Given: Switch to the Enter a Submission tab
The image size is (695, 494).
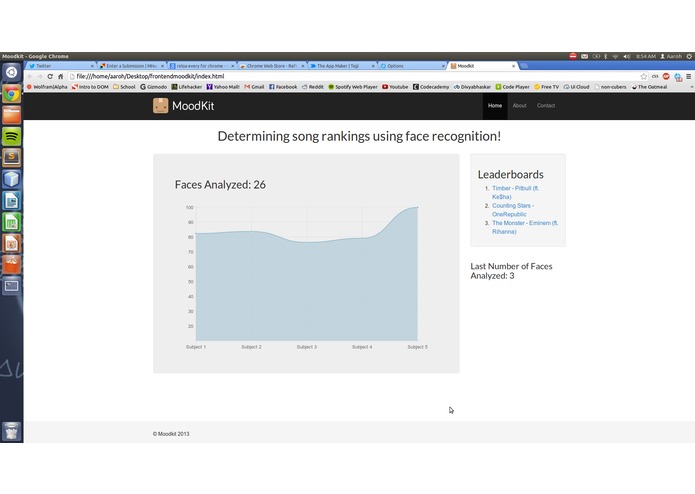Looking at the screenshot, I should point(131,66).
